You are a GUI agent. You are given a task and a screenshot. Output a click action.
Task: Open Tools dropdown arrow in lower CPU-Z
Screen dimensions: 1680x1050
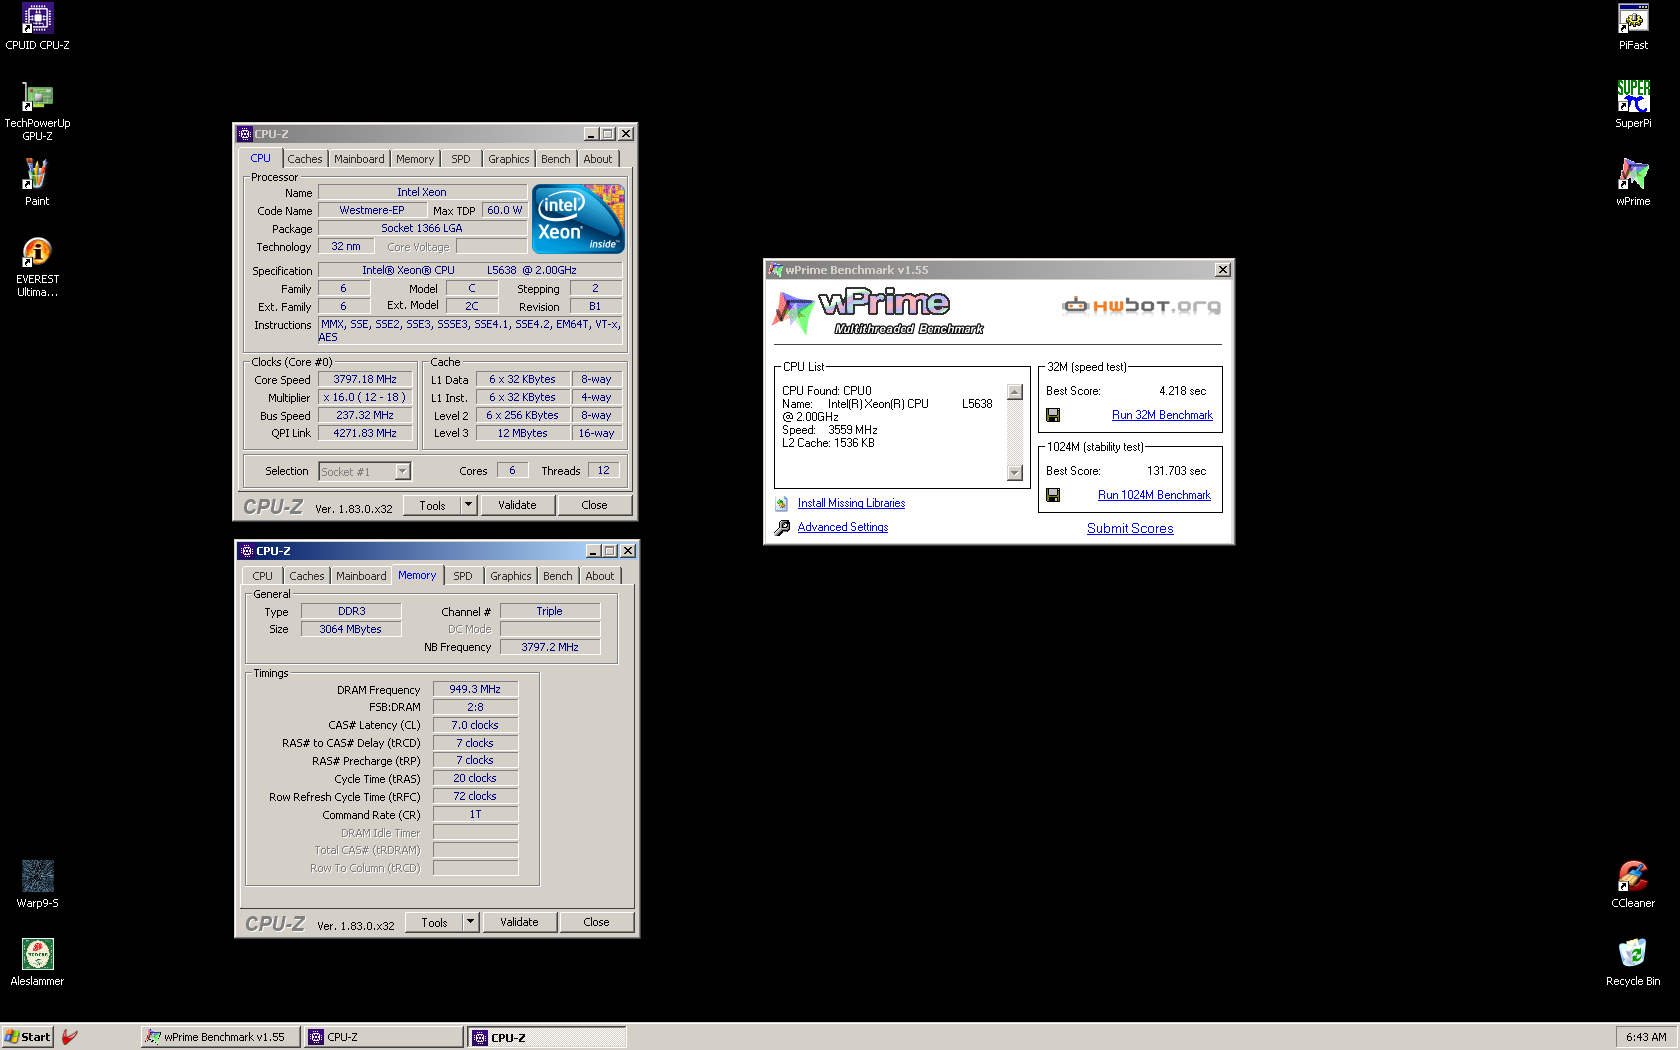click(x=470, y=922)
